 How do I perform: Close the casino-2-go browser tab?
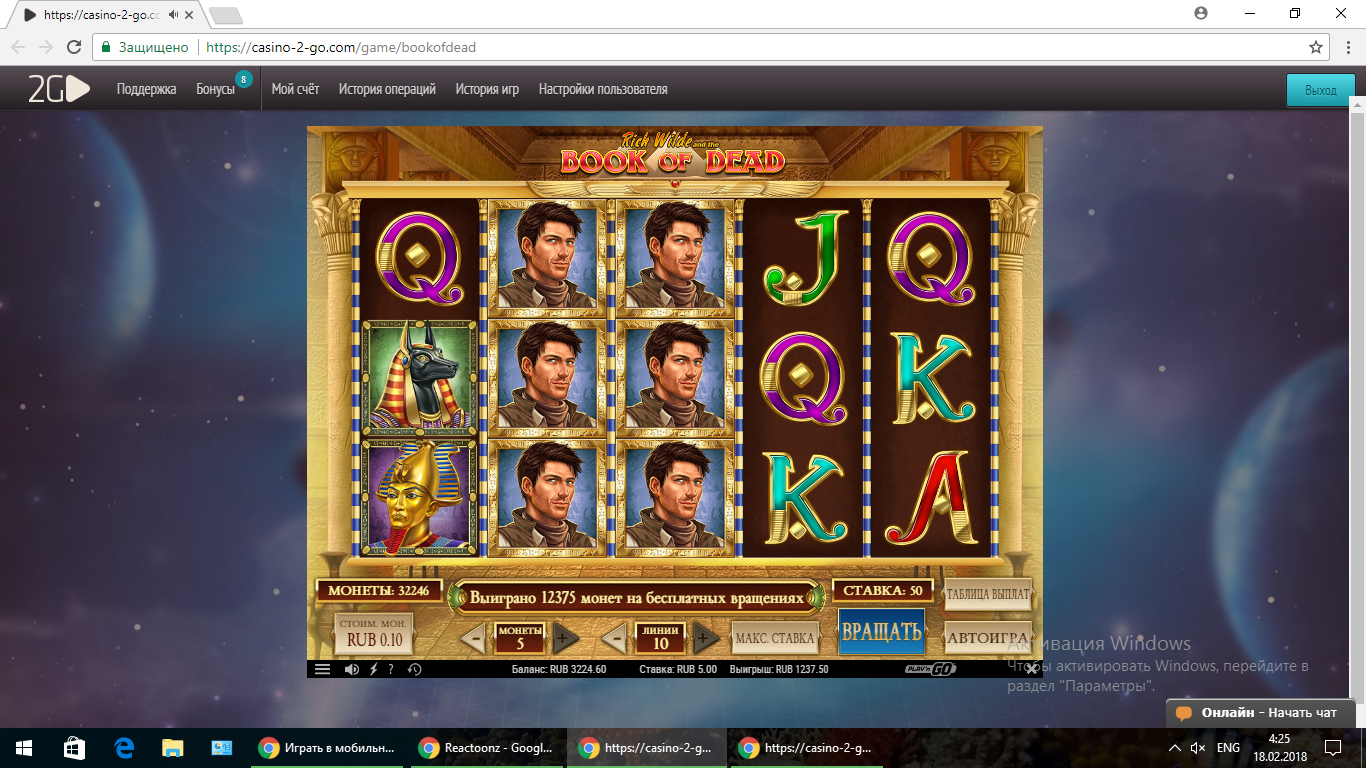pyautogui.click(x=190, y=15)
